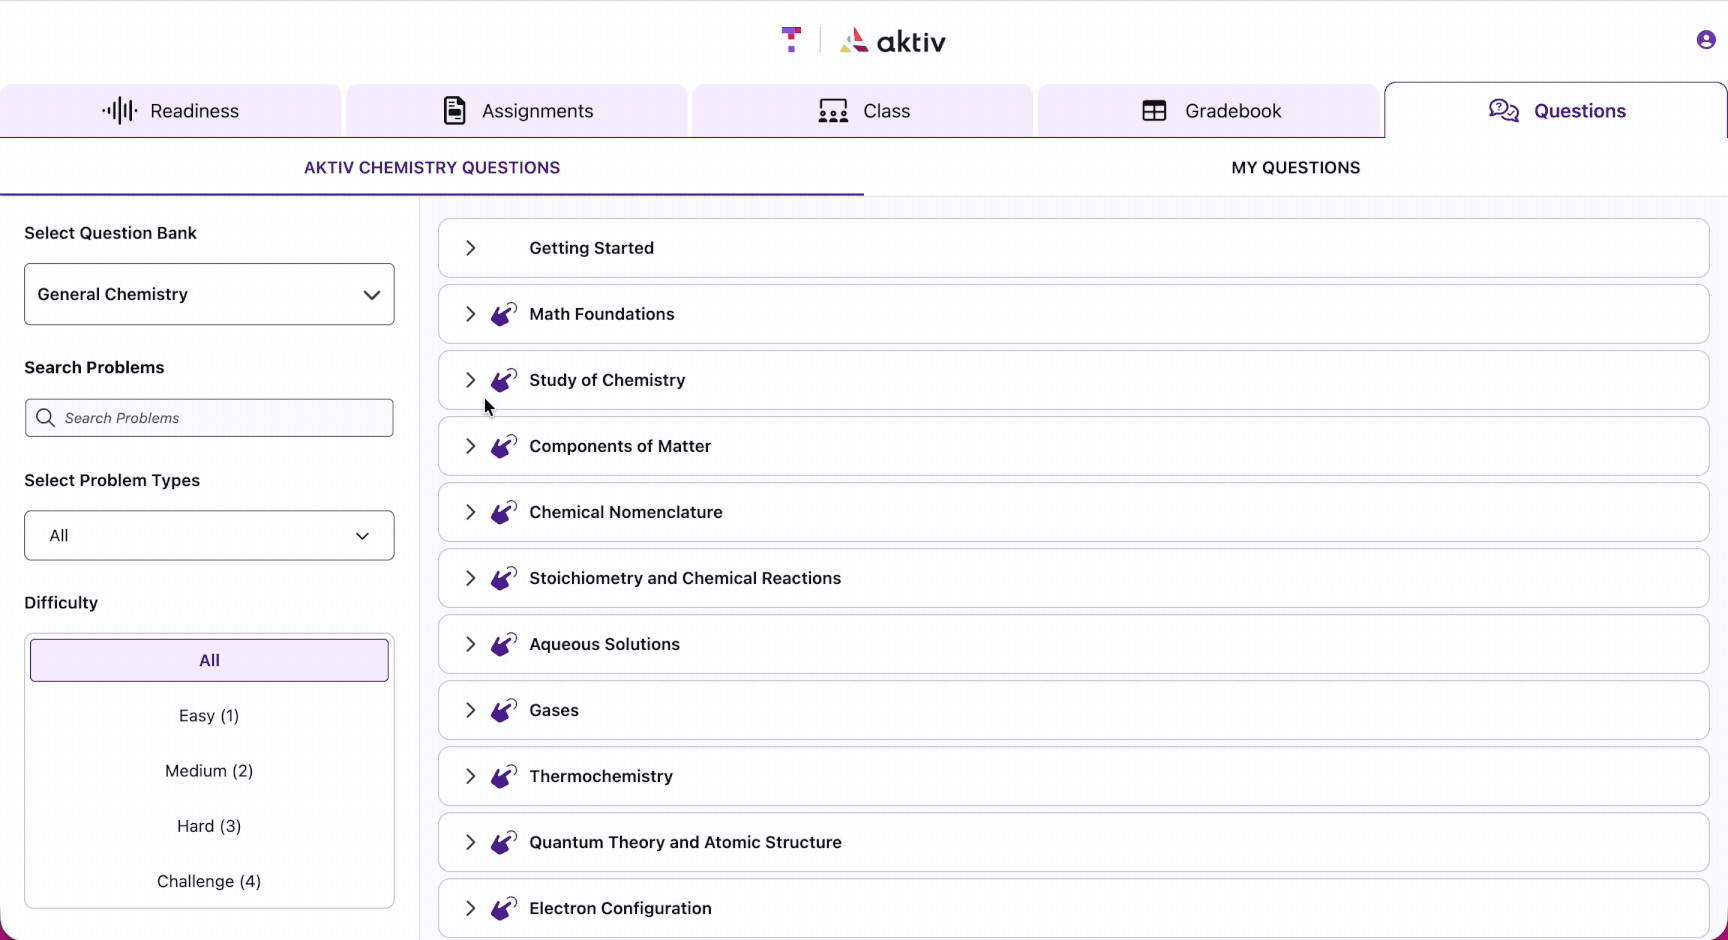This screenshot has height=940, width=1728.
Task: Click the Top Hat T logo
Action: [791, 40]
